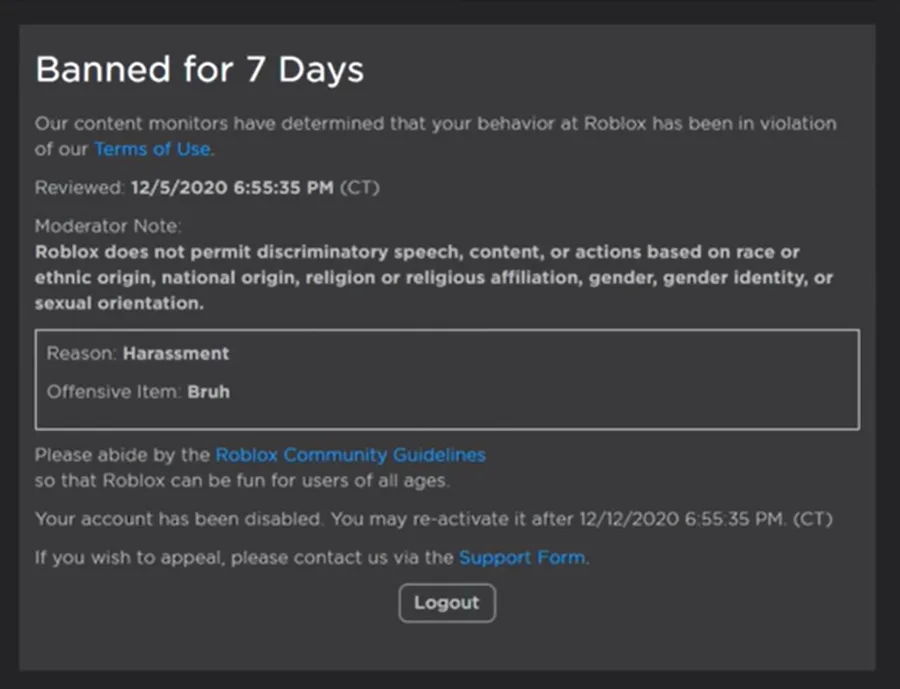Click the 'Please abide by the' text
The height and width of the screenshot is (689, 900).
(122, 455)
